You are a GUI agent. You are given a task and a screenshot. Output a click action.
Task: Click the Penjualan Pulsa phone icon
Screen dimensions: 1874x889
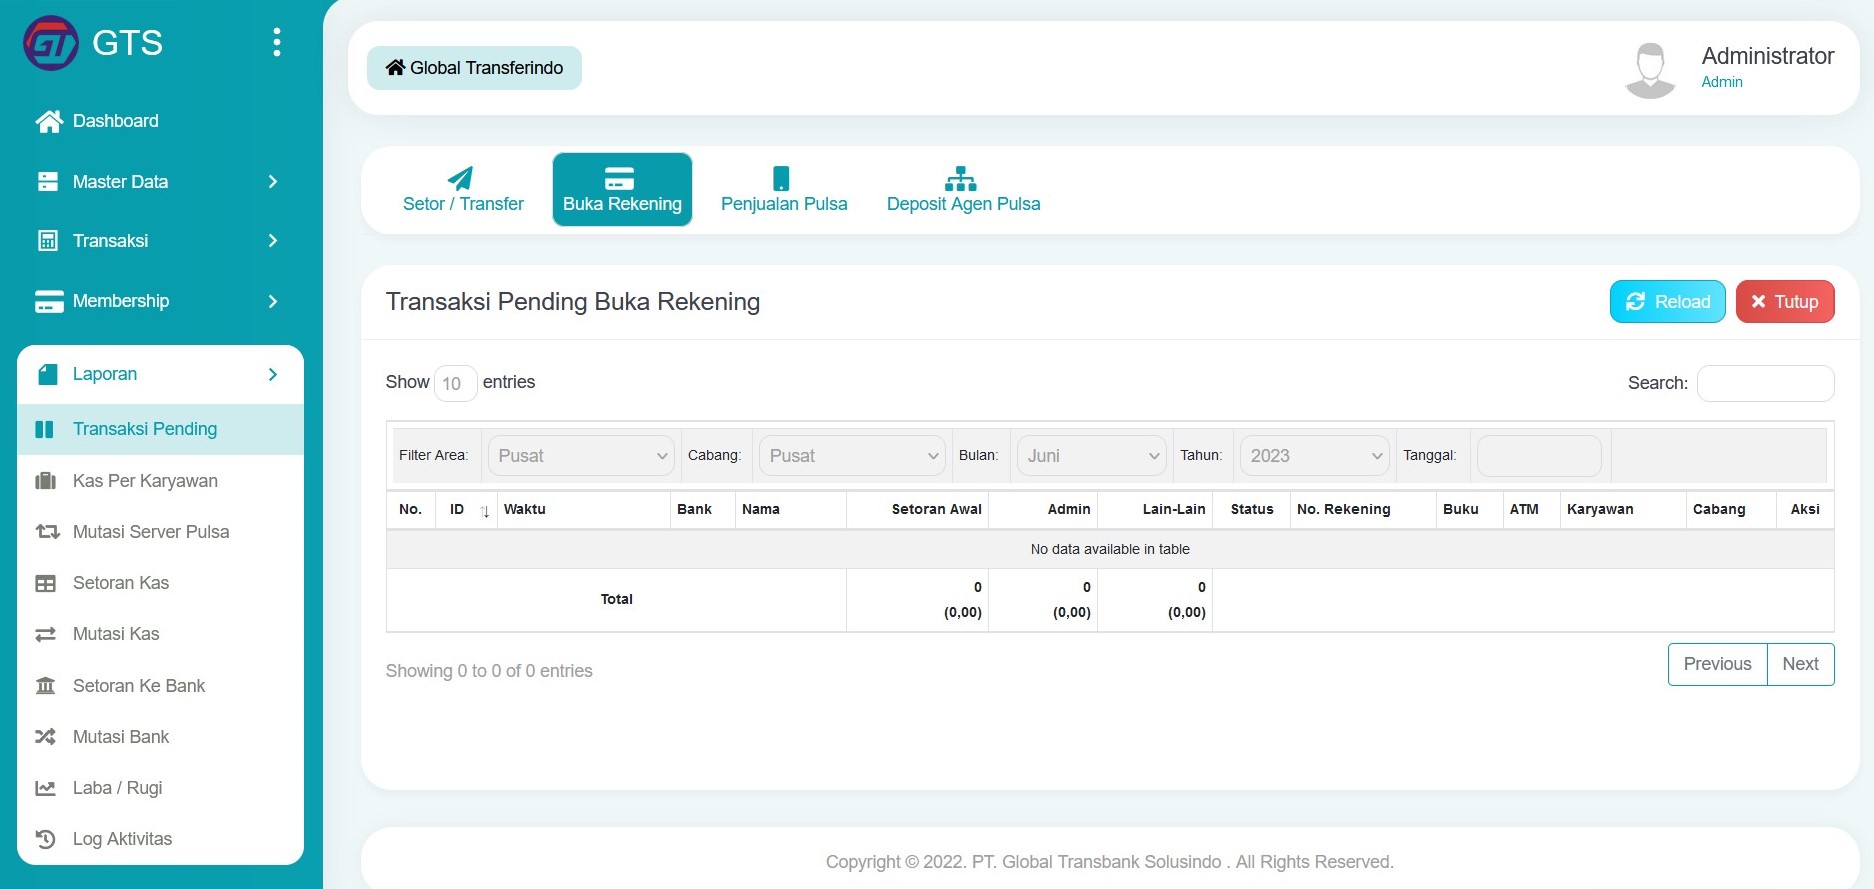[782, 178]
